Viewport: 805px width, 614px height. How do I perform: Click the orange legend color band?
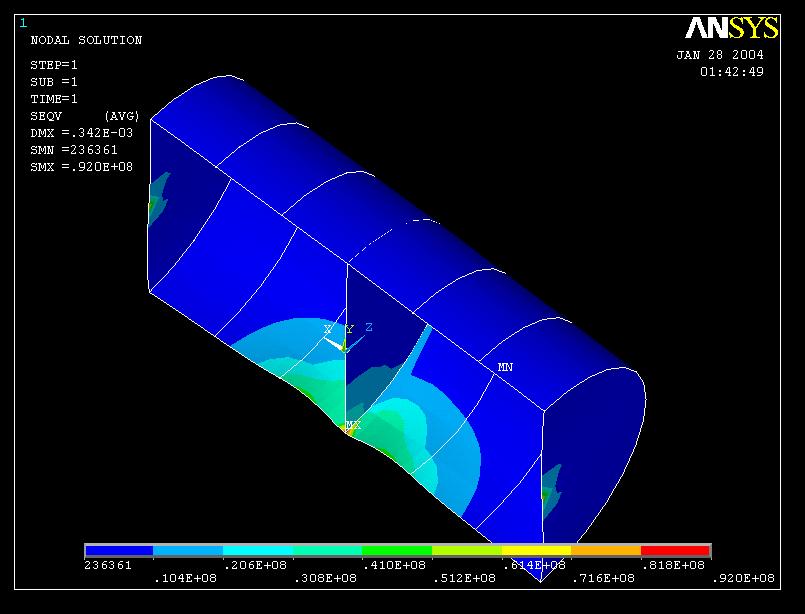606,550
